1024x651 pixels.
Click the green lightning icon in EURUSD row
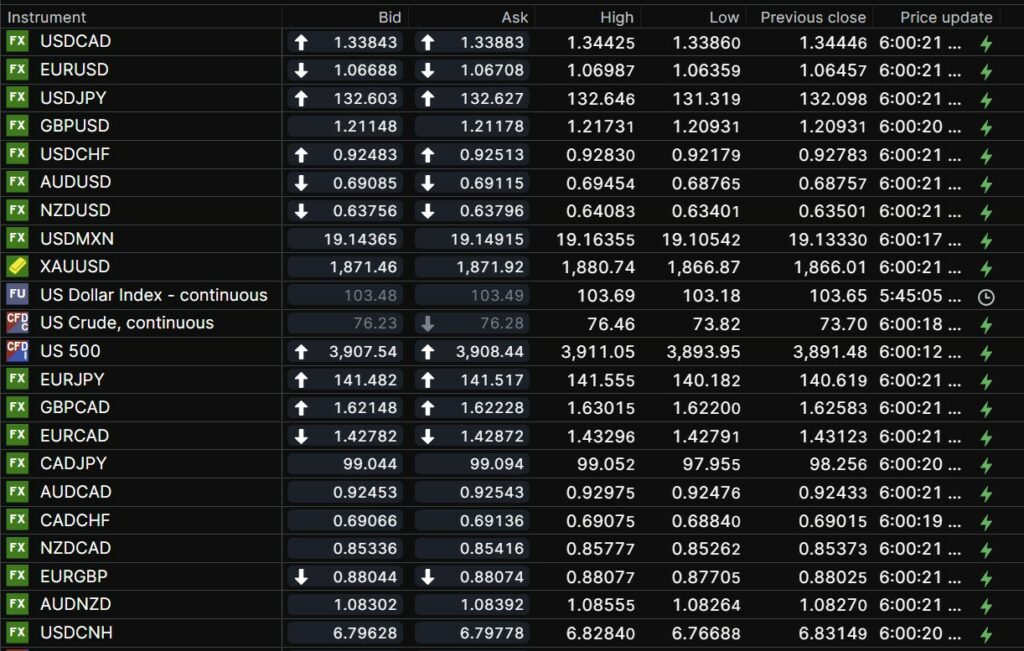(986, 71)
